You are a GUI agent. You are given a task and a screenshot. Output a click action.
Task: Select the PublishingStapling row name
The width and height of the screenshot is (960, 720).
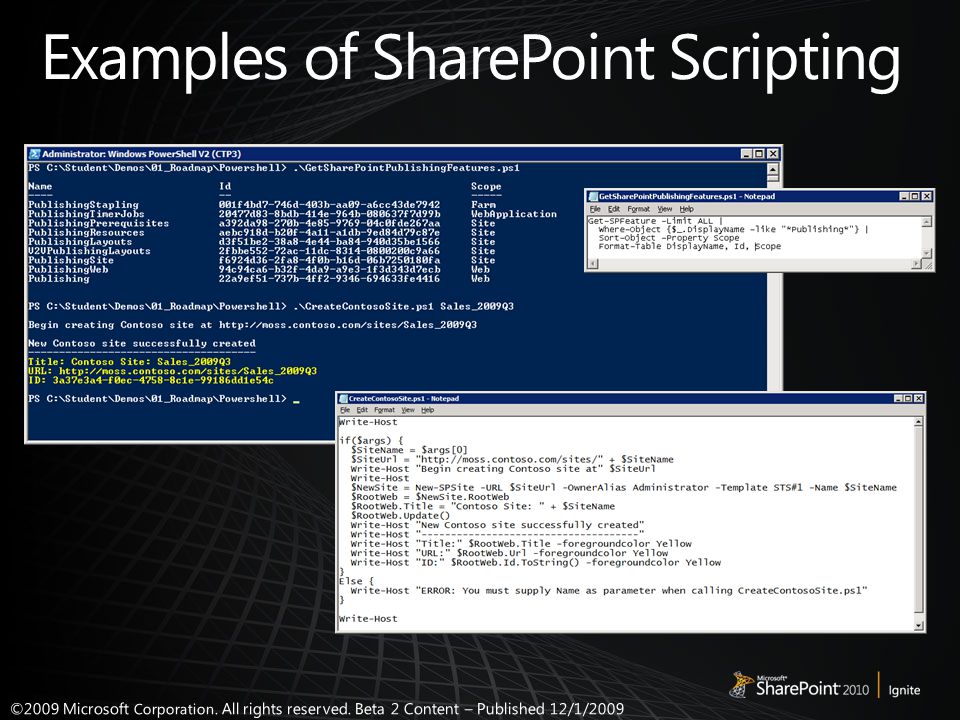[x=83, y=204]
